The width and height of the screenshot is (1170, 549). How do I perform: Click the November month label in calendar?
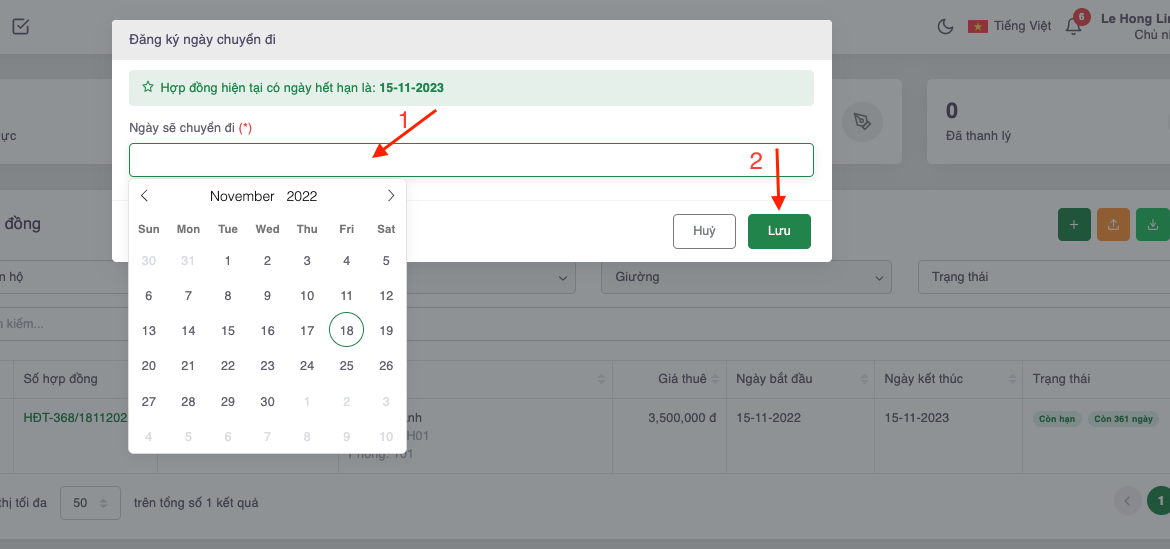[x=242, y=196]
